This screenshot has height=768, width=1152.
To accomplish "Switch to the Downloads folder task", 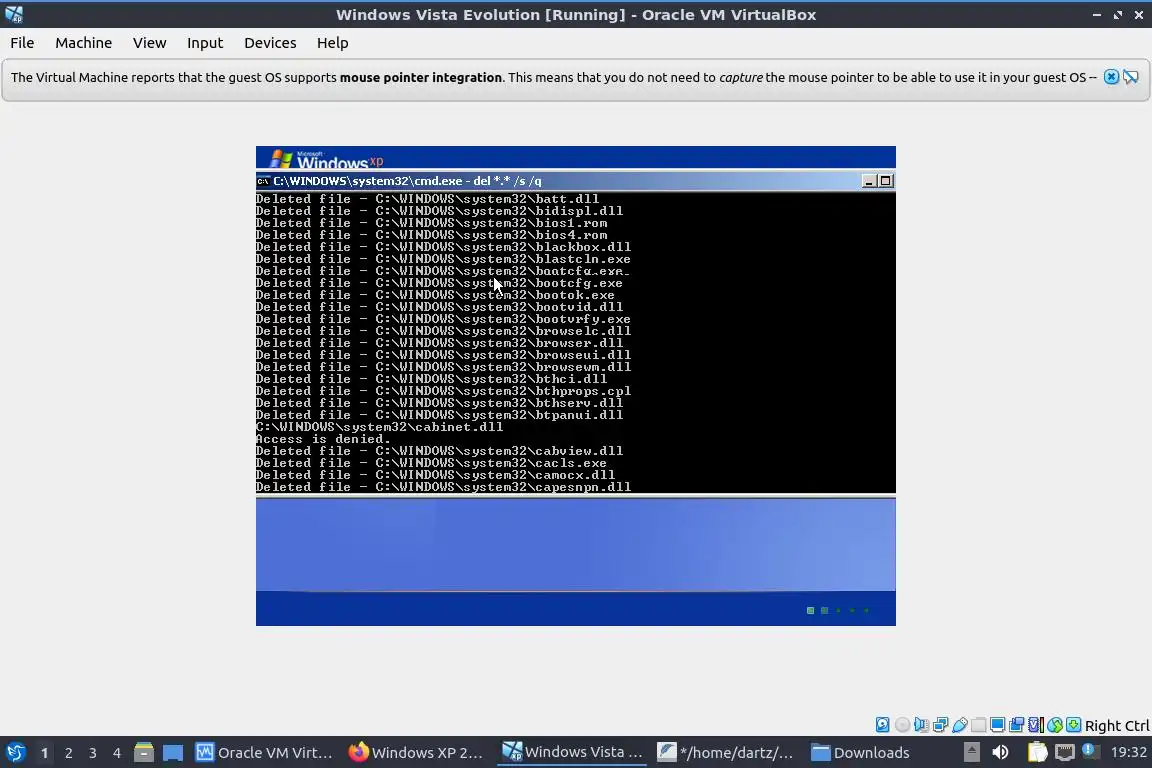I will pos(861,753).
